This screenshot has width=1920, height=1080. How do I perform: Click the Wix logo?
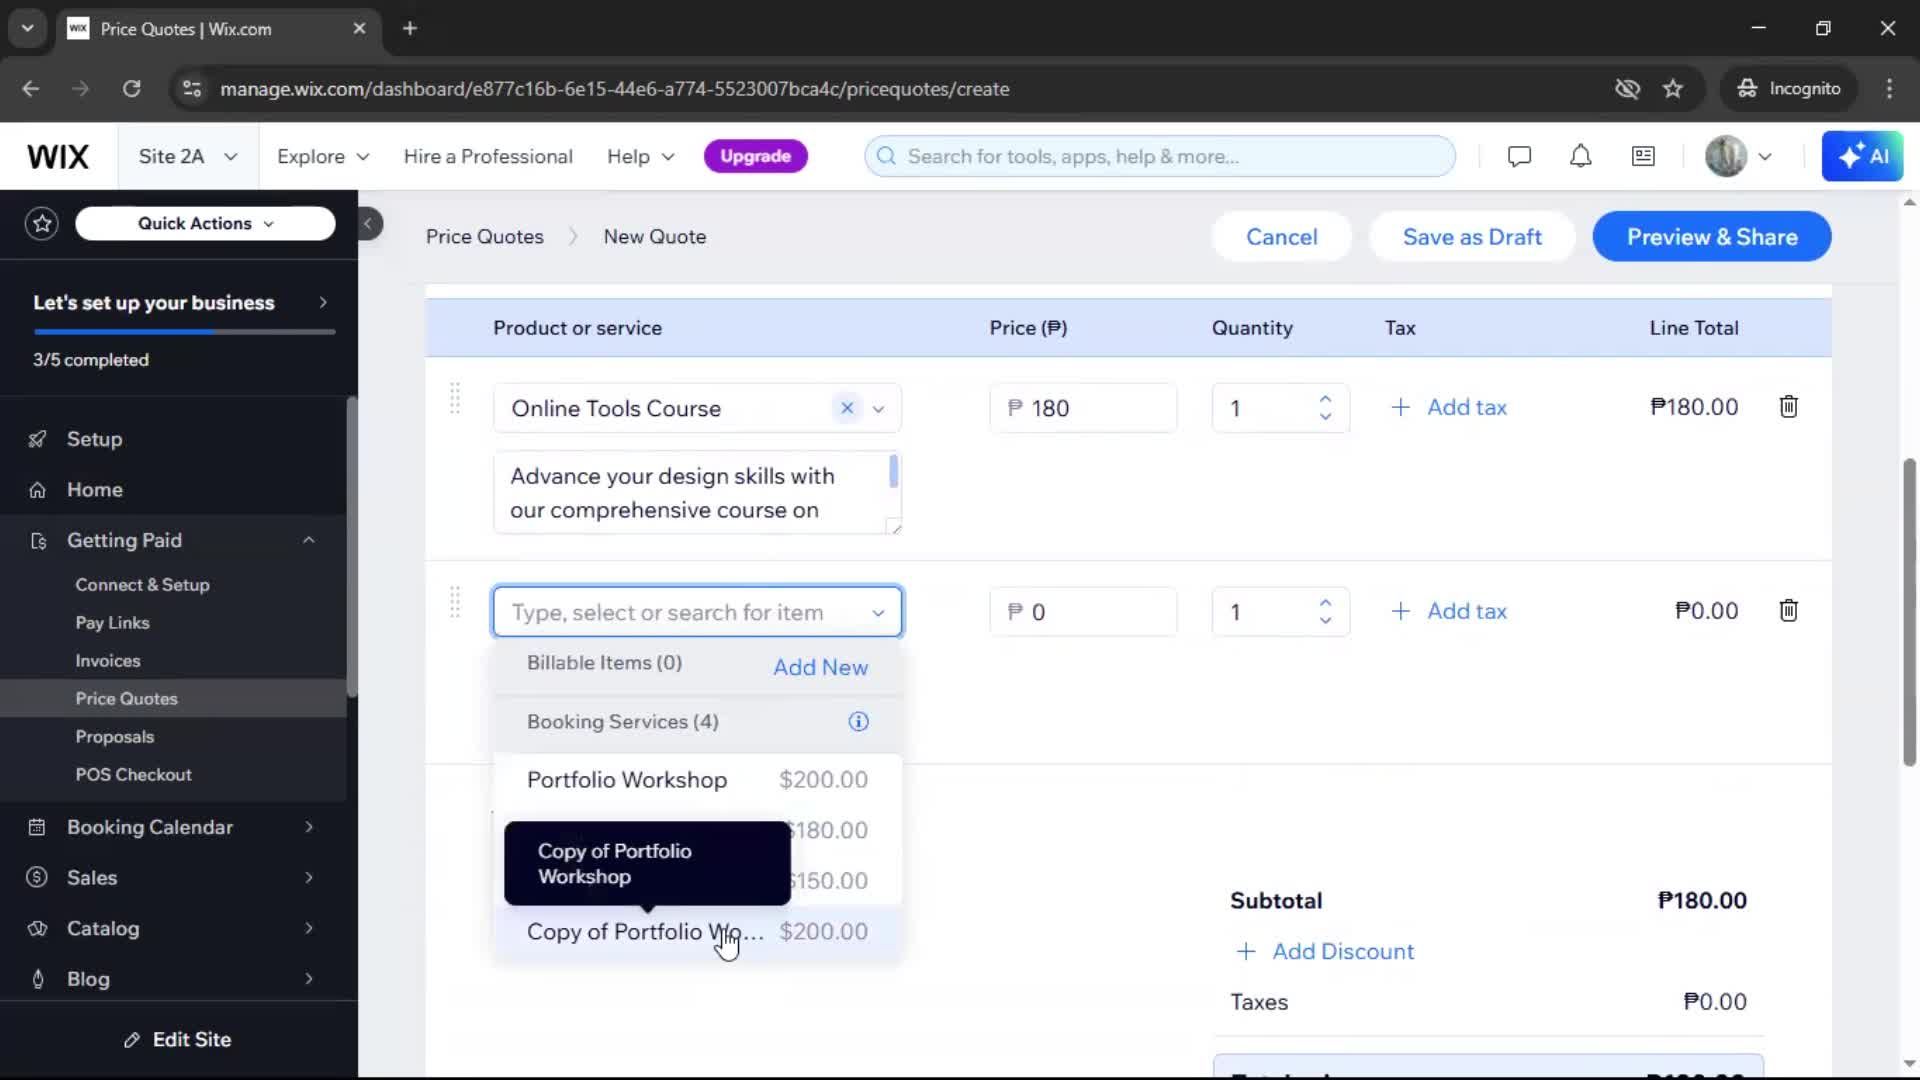click(58, 157)
